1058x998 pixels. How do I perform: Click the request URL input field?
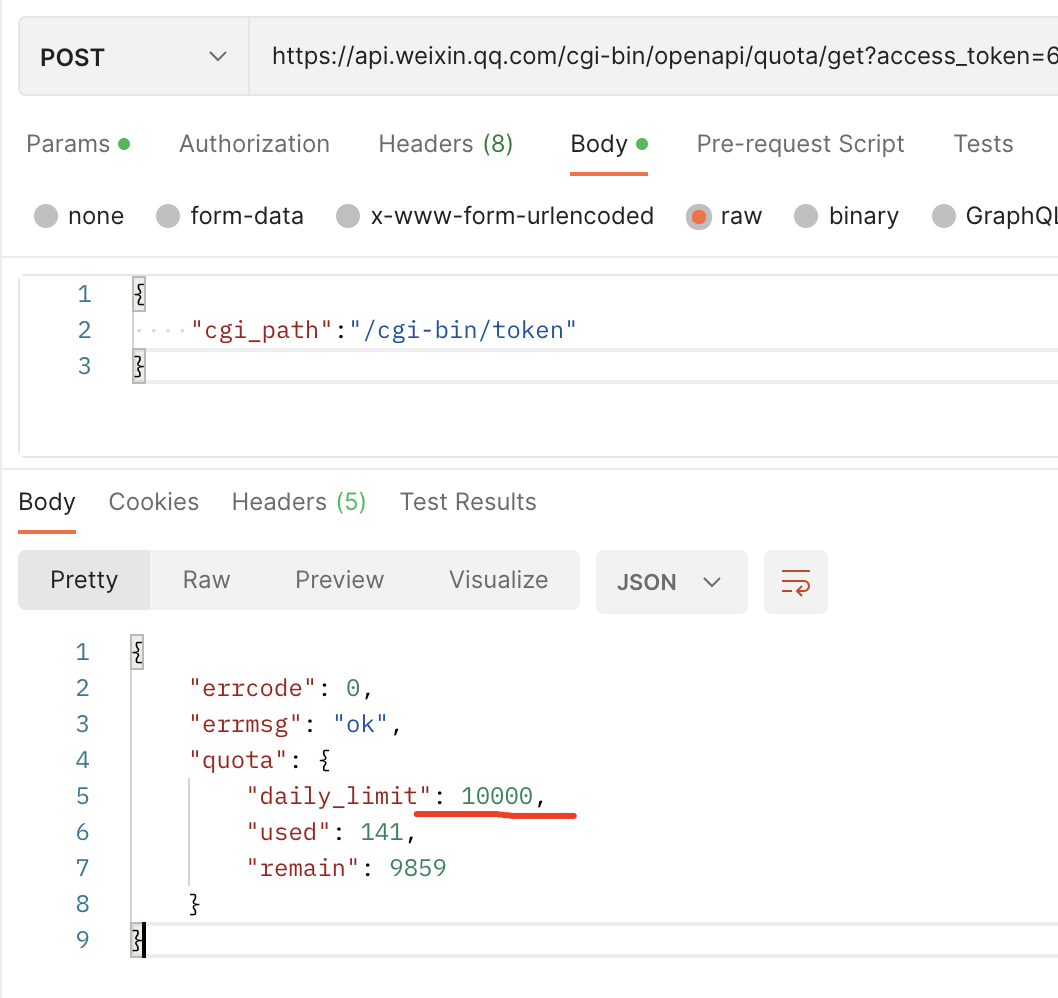660,57
